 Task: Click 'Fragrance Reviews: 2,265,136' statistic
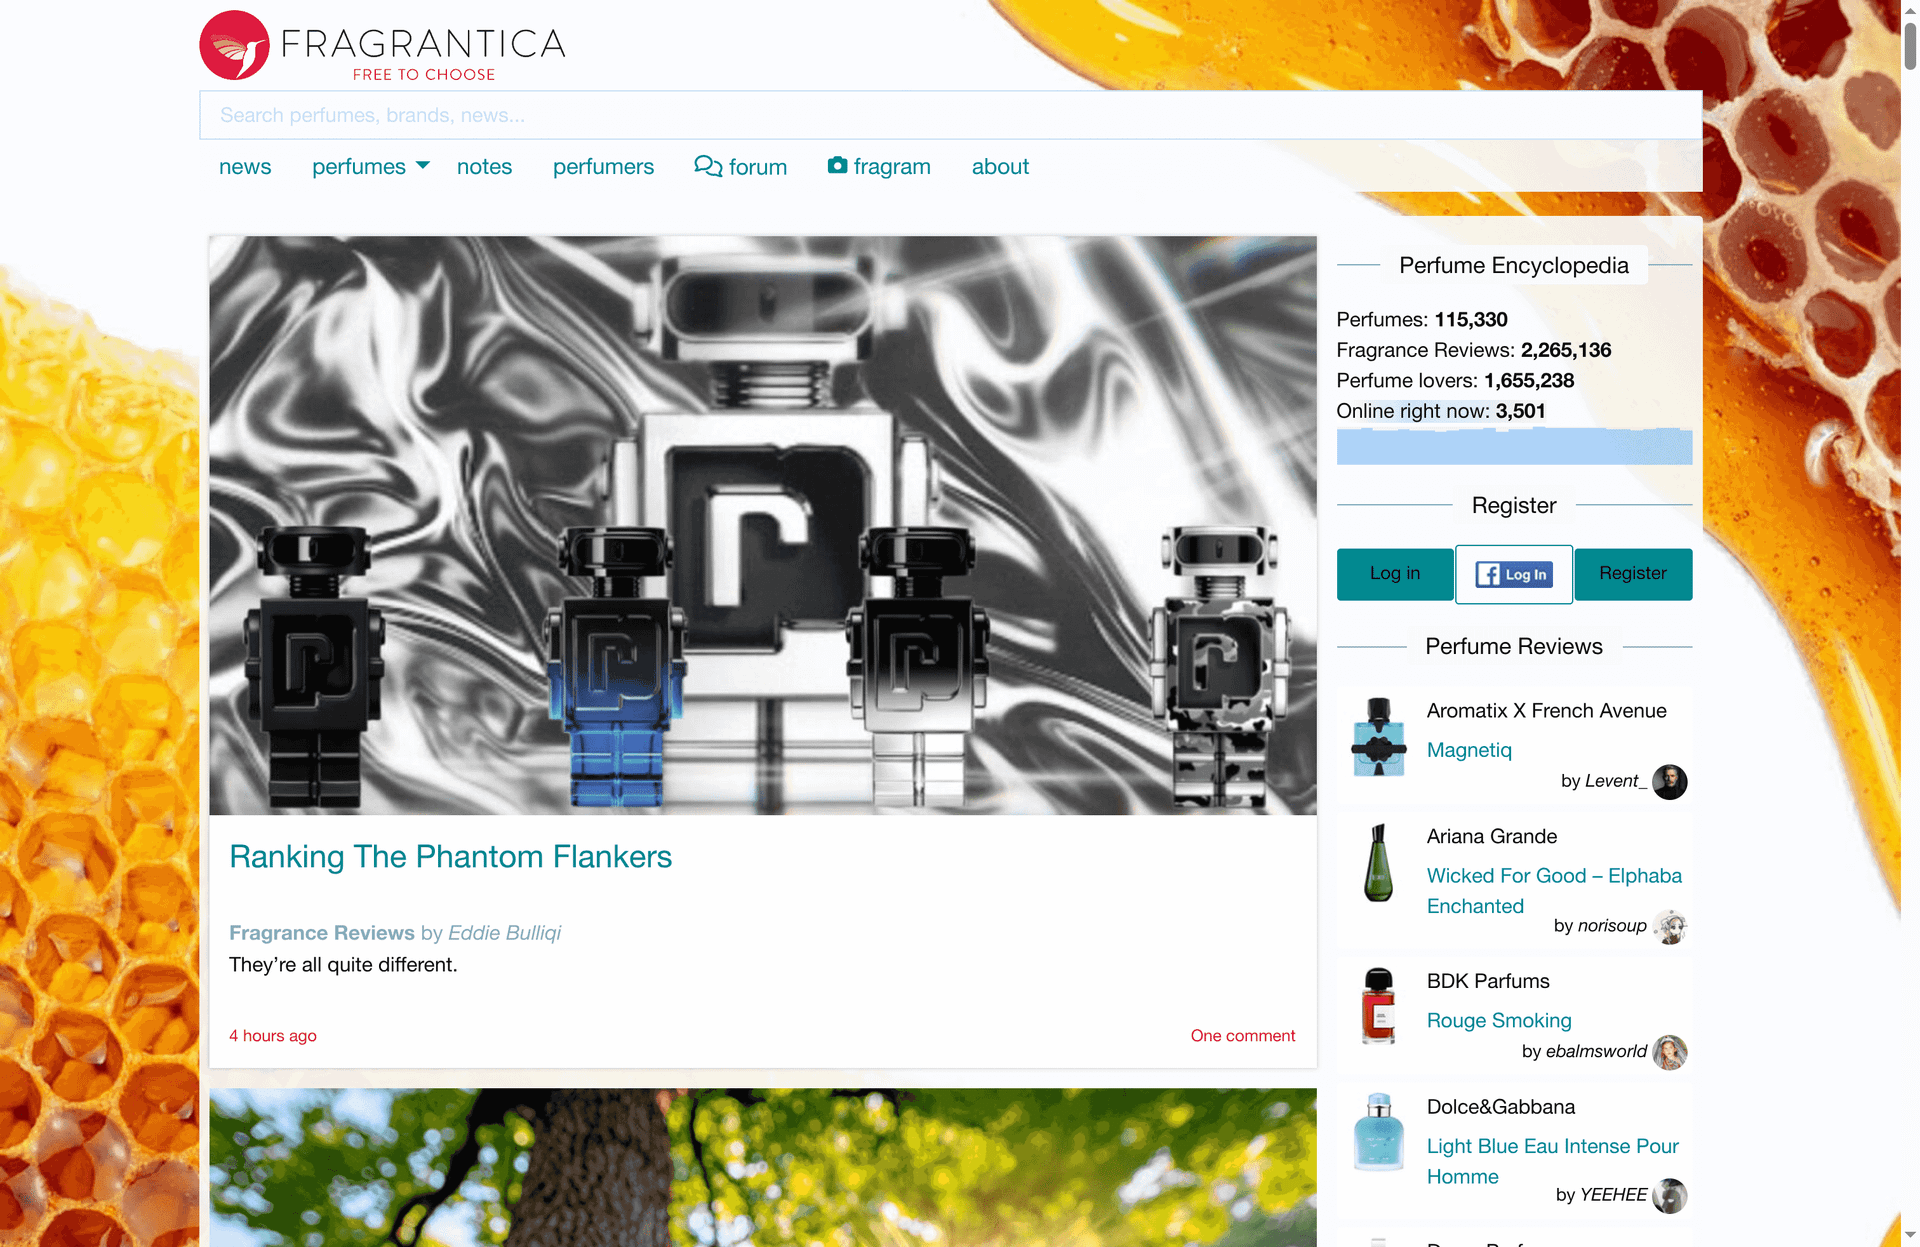point(1474,350)
